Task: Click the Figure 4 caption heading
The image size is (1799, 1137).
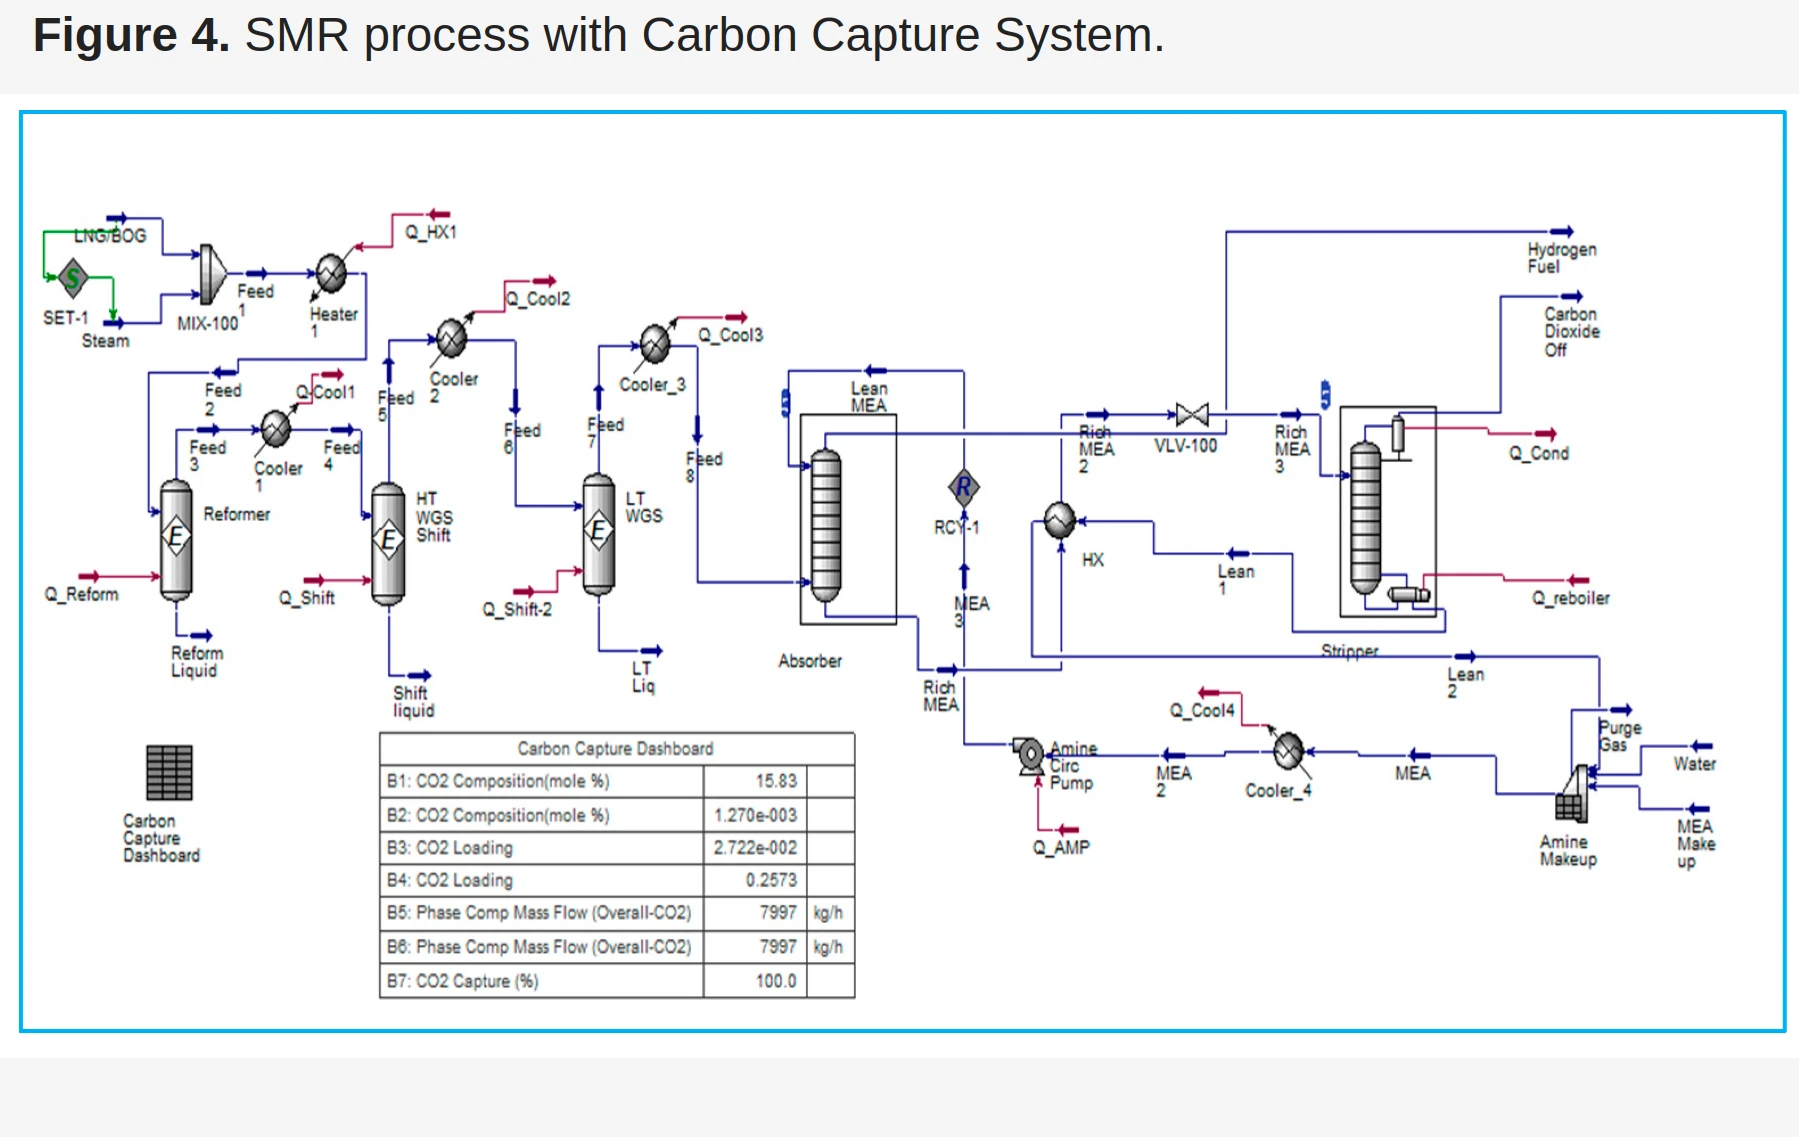Action: (598, 36)
